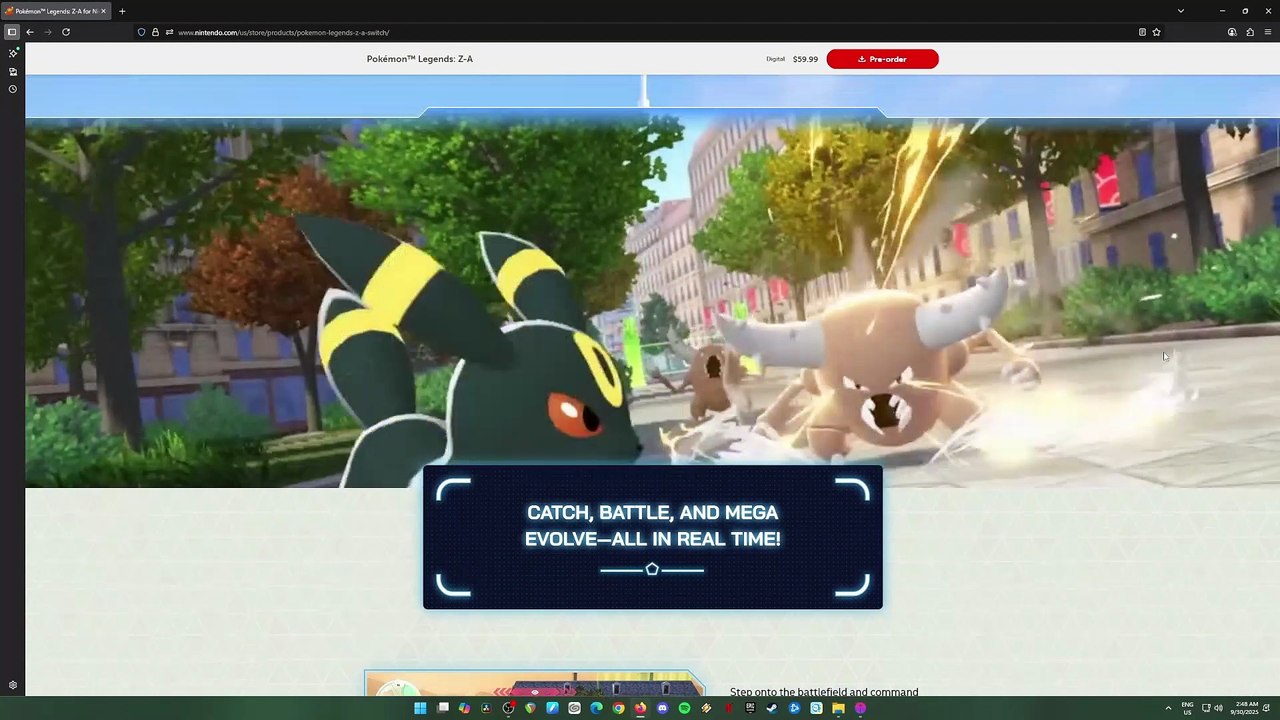This screenshot has width=1280, height=720.
Task: Launch Copilot from the taskbar
Action: click(464, 708)
